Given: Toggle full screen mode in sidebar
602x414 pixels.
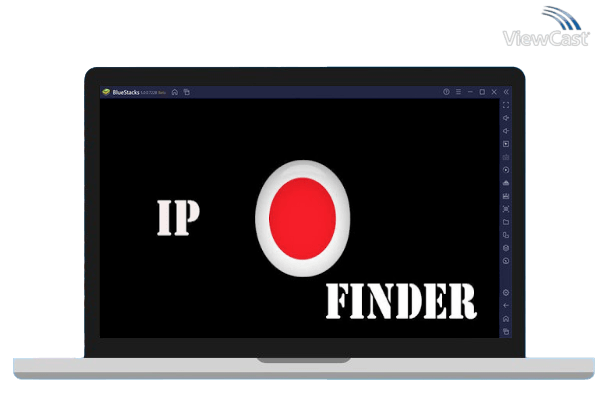Looking at the screenshot, I should (506, 105).
